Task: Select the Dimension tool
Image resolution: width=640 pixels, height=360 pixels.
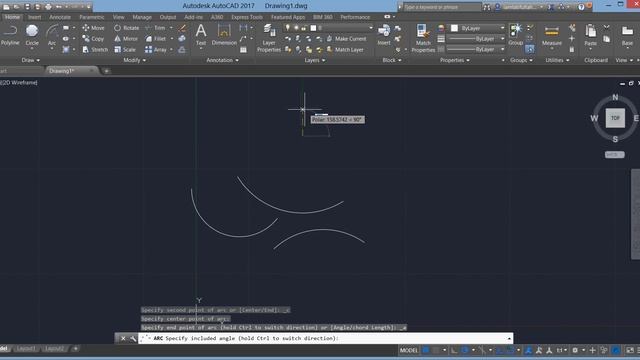Action: click(x=224, y=34)
